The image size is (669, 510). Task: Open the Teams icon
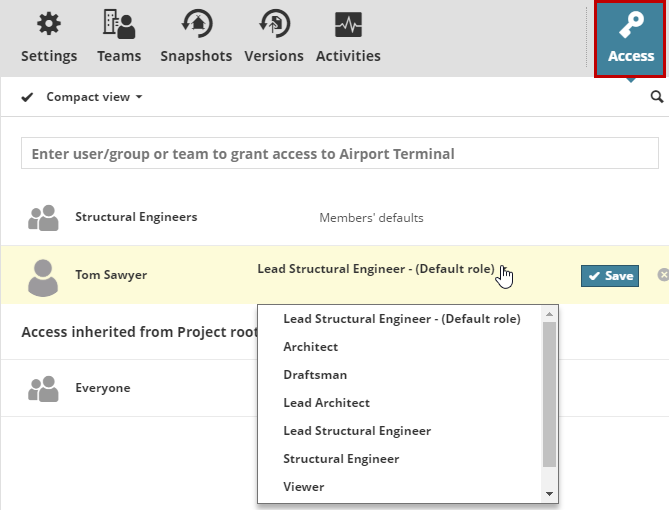[x=119, y=26]
